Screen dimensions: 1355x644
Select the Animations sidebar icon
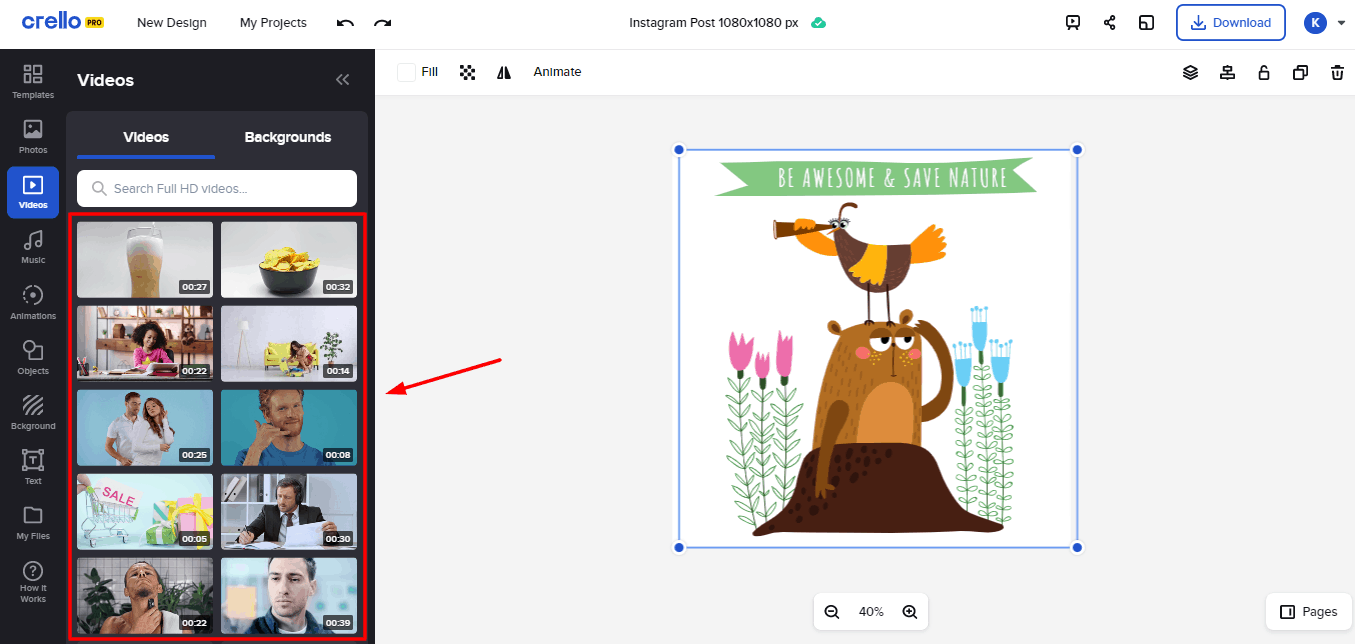click(33, 302)
